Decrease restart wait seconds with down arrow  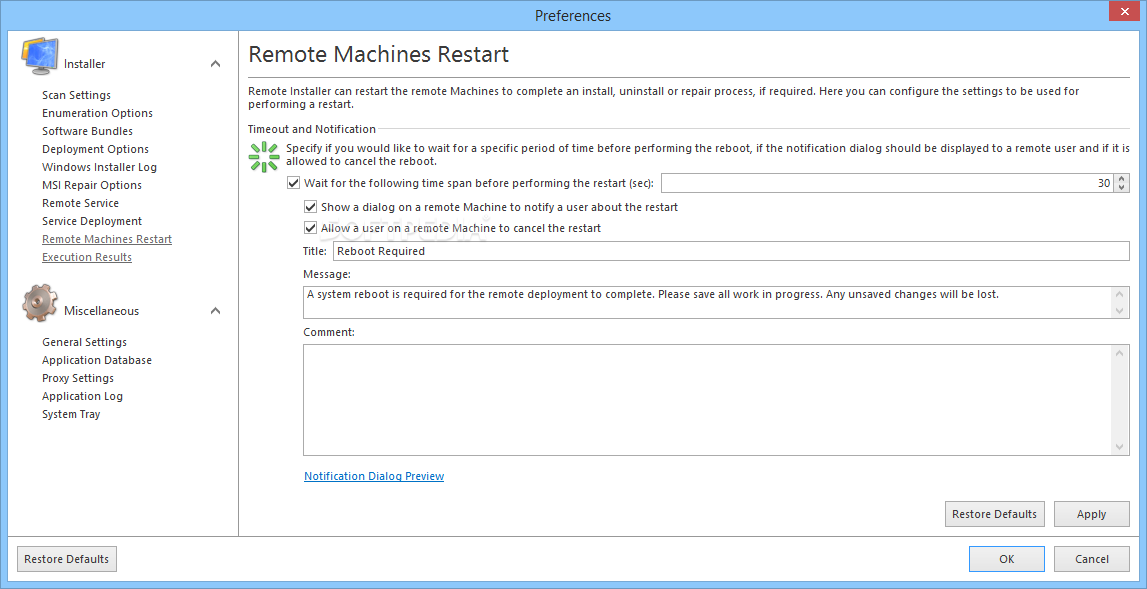coord(1122,187)
